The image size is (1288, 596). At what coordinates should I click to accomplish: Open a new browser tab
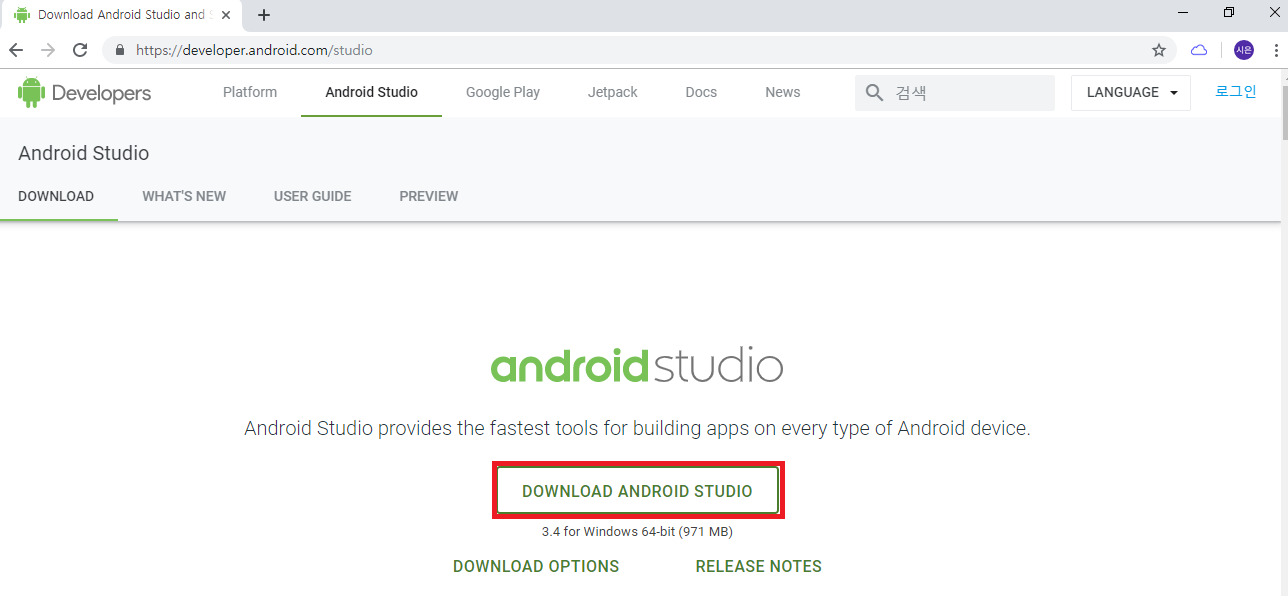(x=264, y=15)
